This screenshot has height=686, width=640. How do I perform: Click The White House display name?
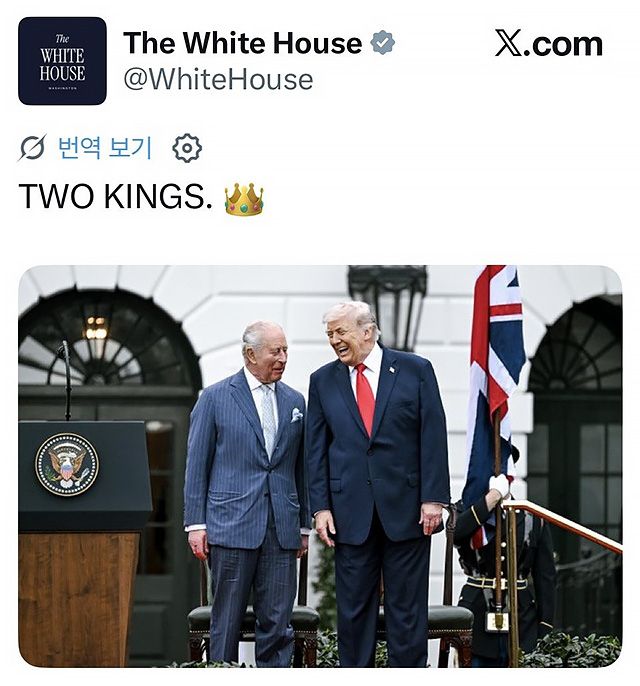243,43
